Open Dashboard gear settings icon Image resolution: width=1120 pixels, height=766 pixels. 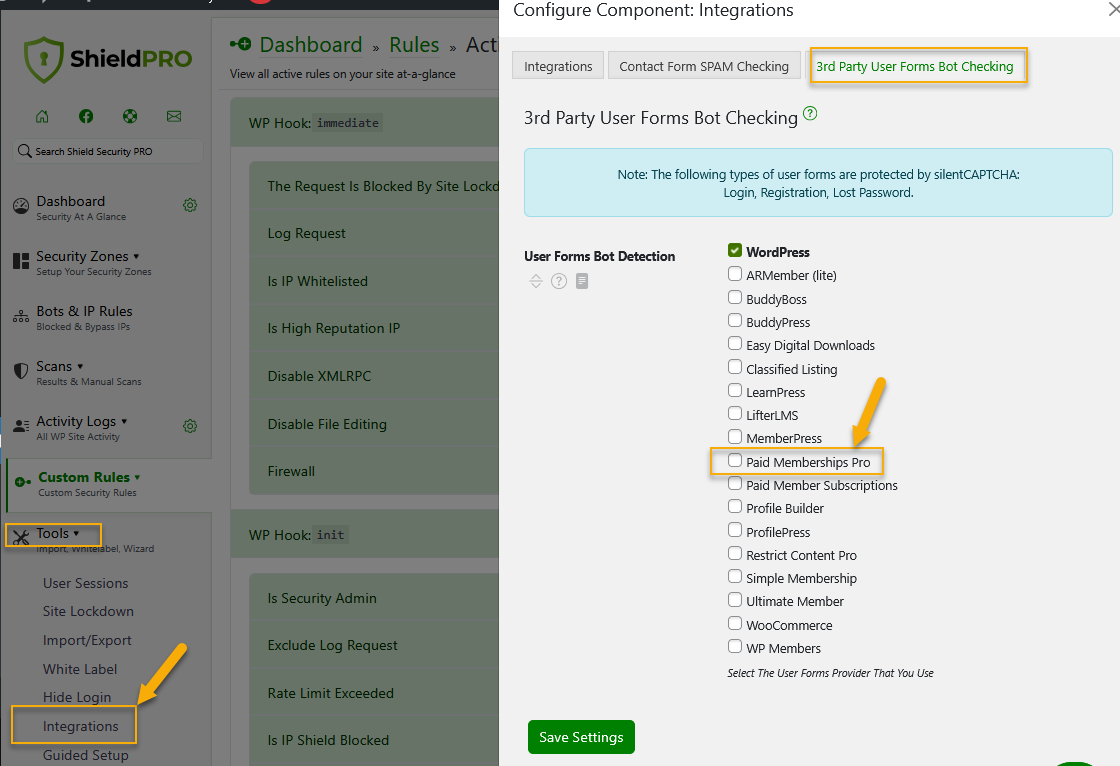(x=190, y=205)
